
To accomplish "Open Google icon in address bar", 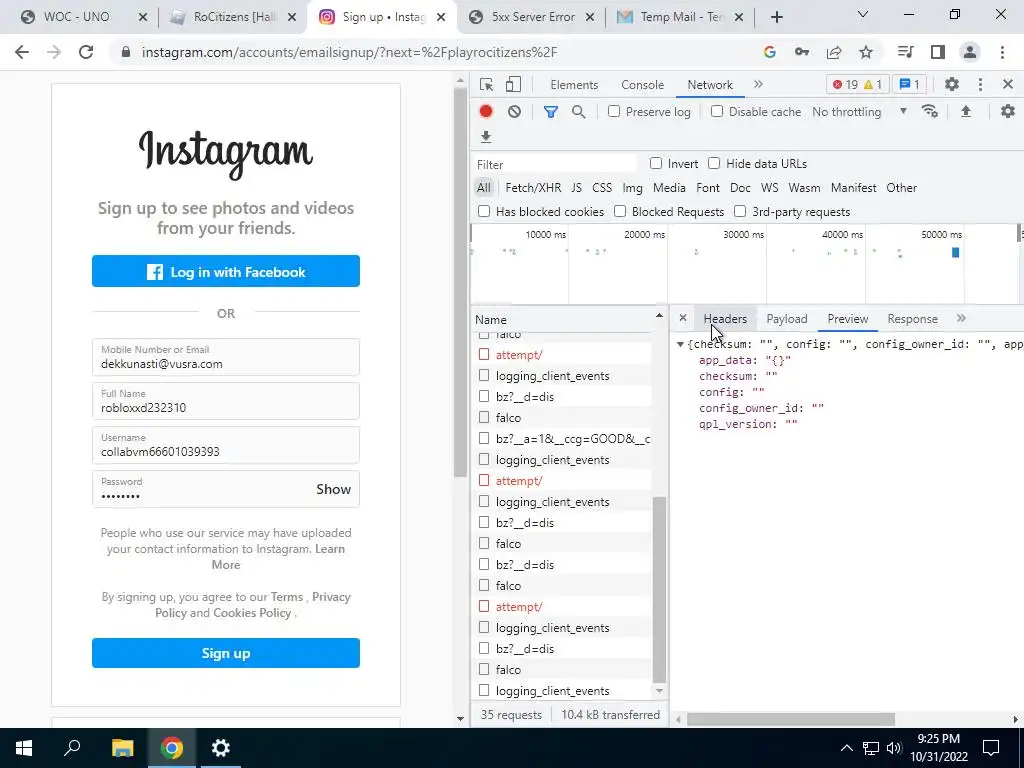I will pos(770,52).
